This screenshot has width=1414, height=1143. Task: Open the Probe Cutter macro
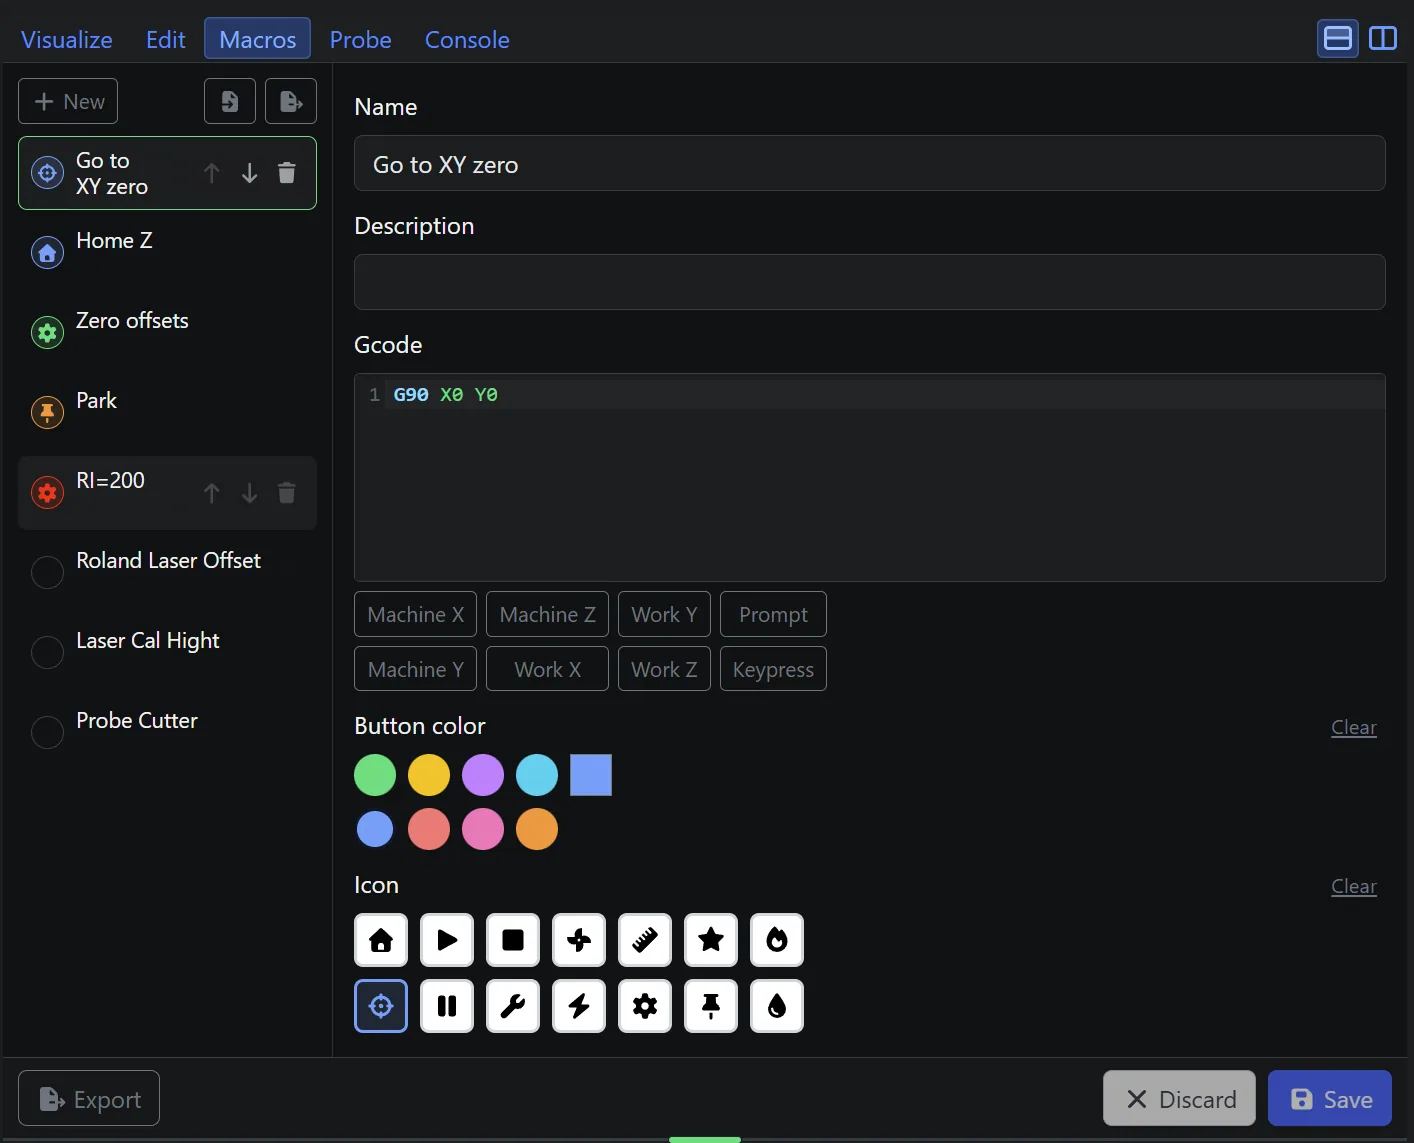pos(168,732)
